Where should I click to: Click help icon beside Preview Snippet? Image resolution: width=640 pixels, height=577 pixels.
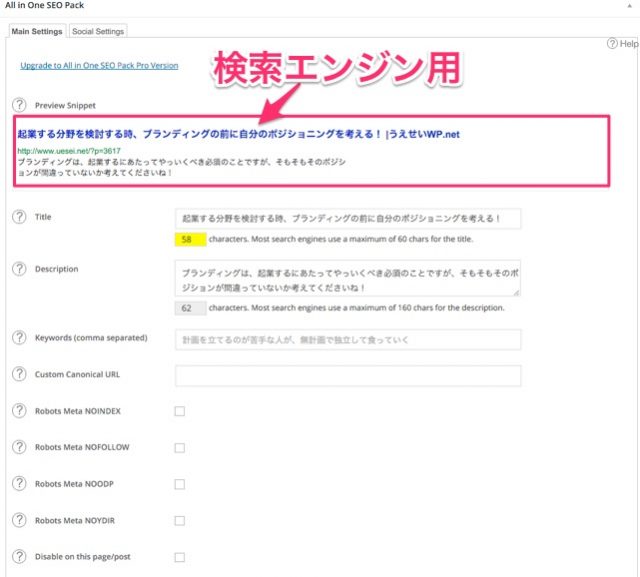(x=19, y=105)
